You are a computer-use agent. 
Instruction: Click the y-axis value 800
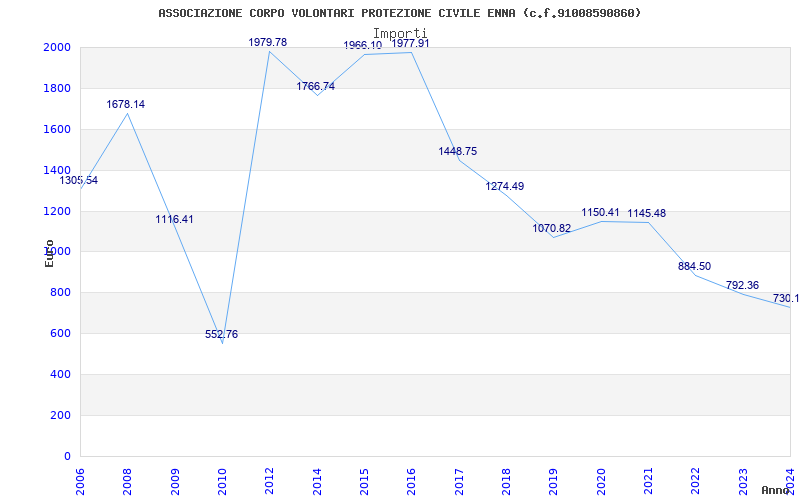point(61,293)
